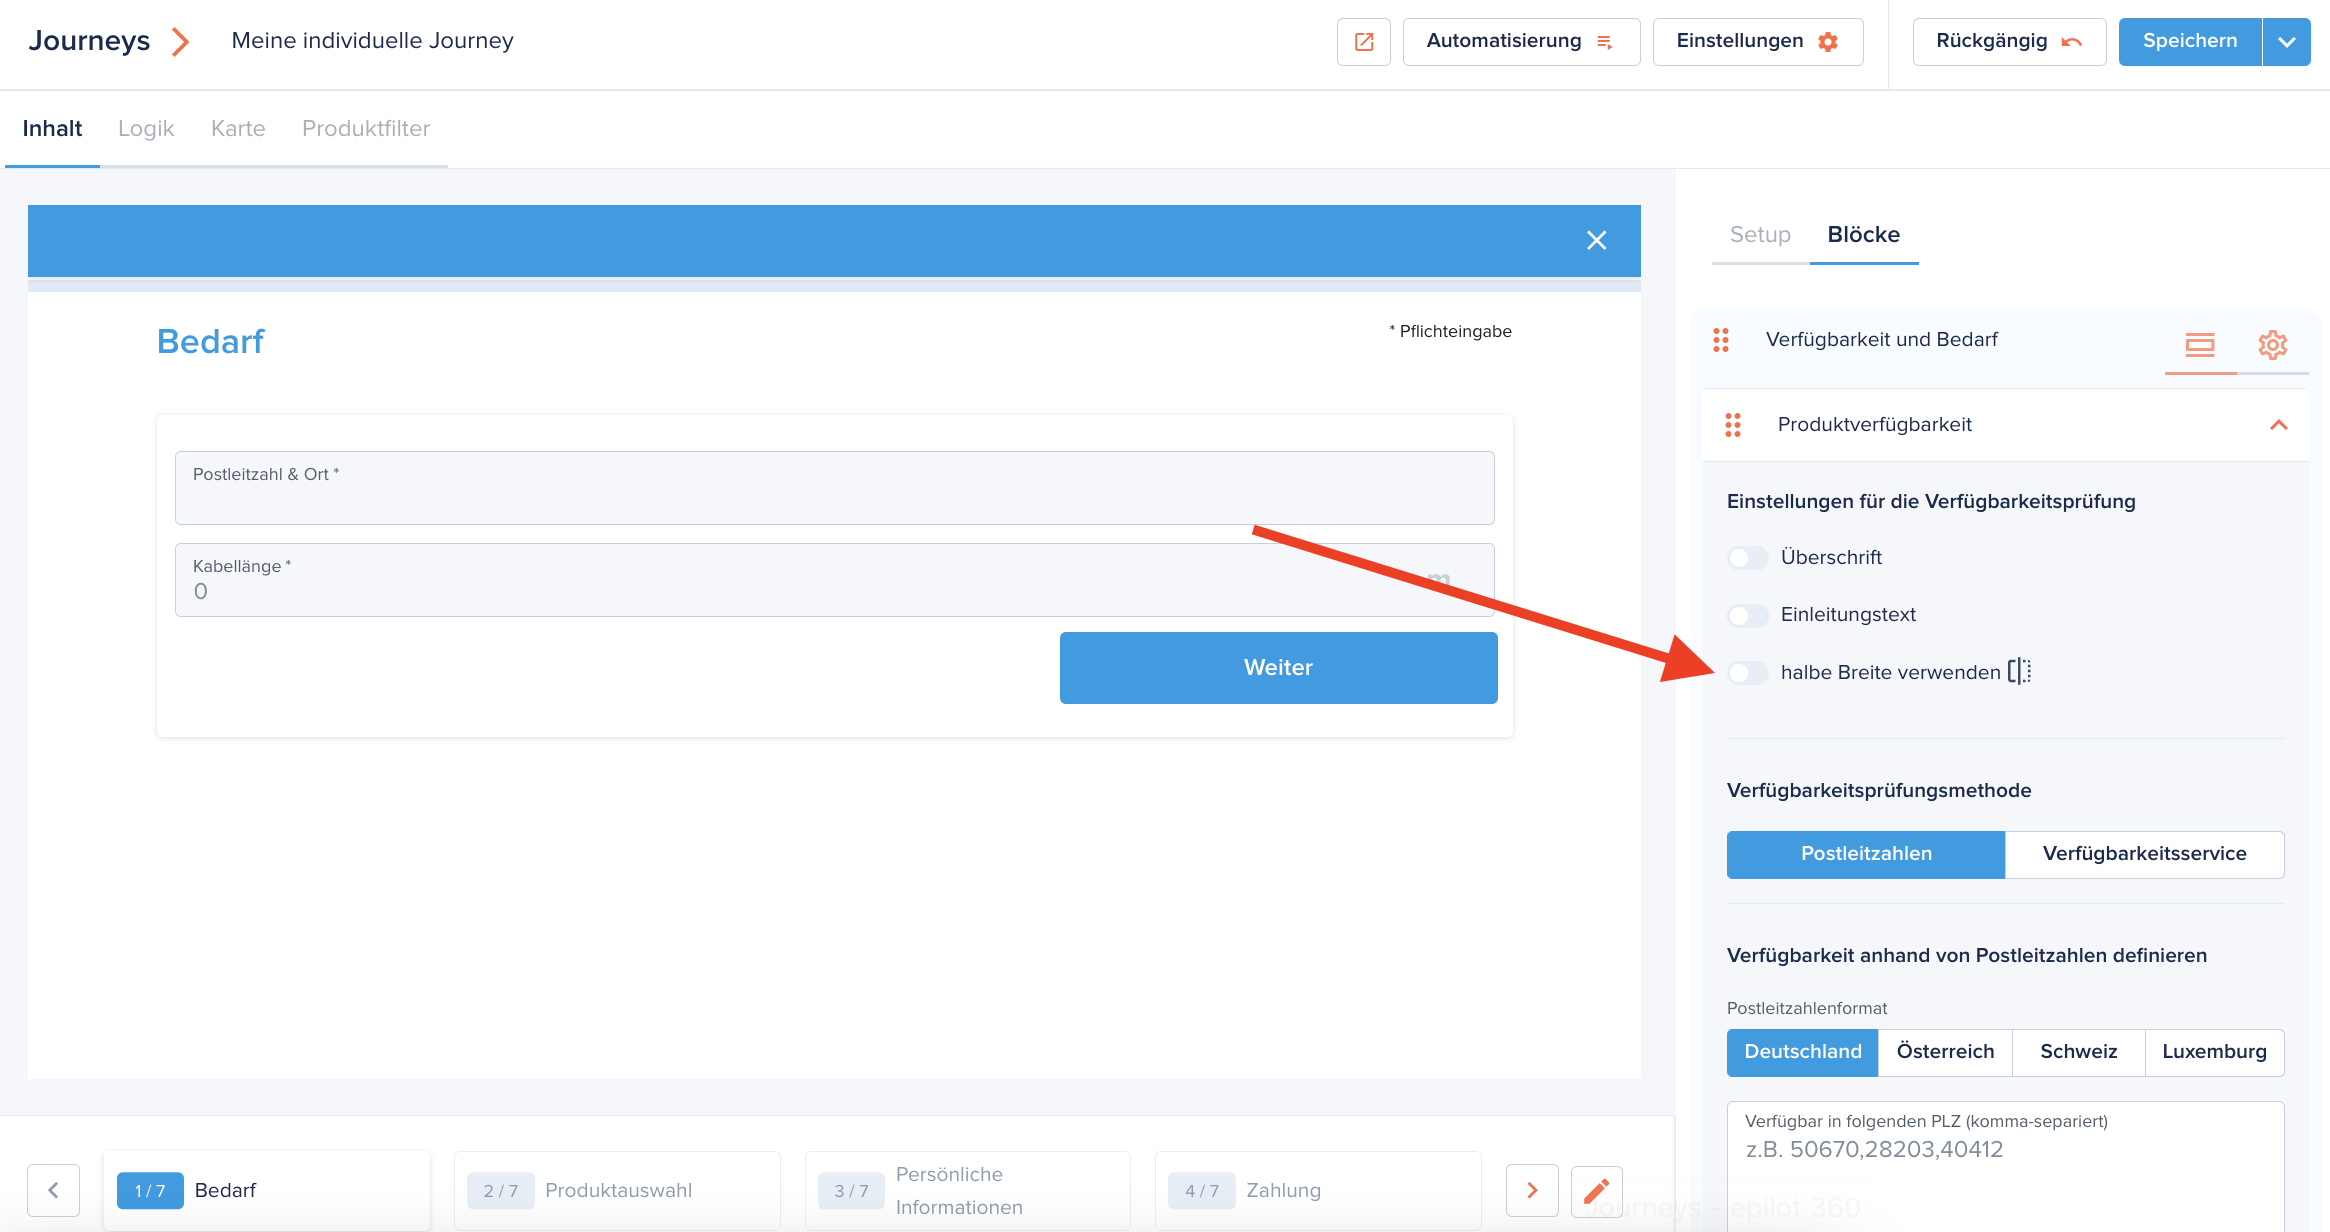Image resolution: width=2330 pixels, height=1232 pixels.
Task: Go back to Journeys breadcrumb
Action: click(89, 41)
